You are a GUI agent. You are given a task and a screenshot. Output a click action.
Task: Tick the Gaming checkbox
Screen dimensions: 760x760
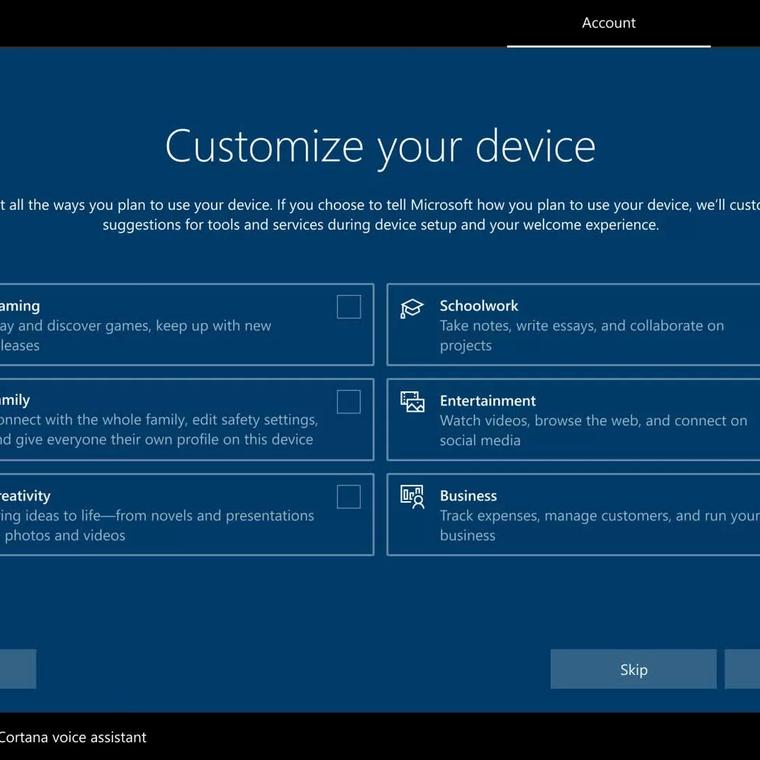349,307
